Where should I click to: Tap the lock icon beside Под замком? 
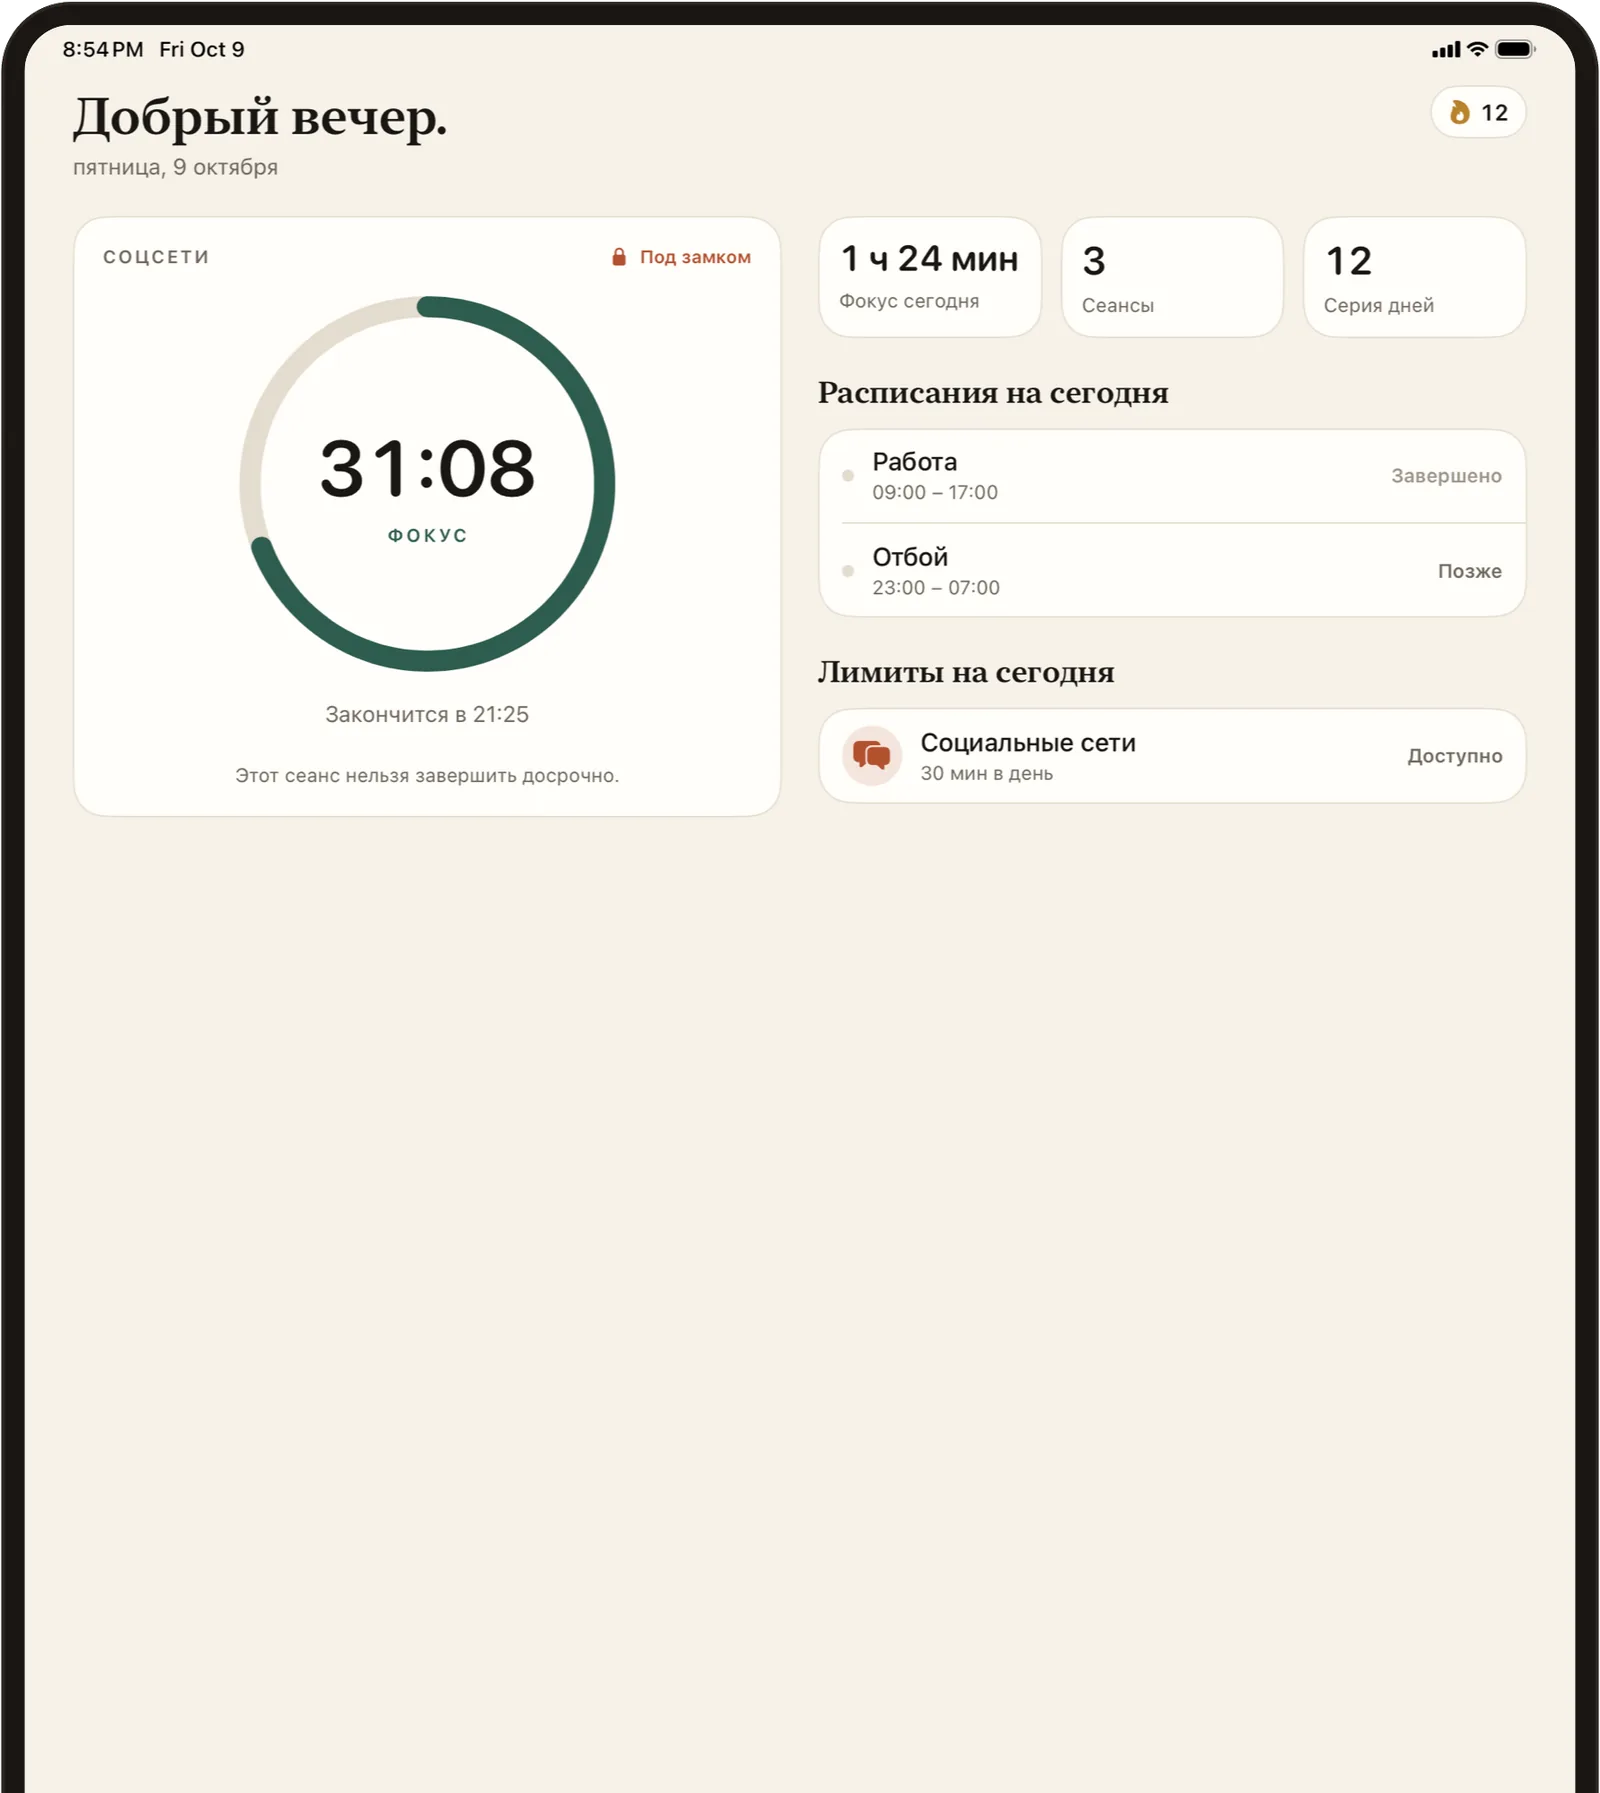click(619, 257)
